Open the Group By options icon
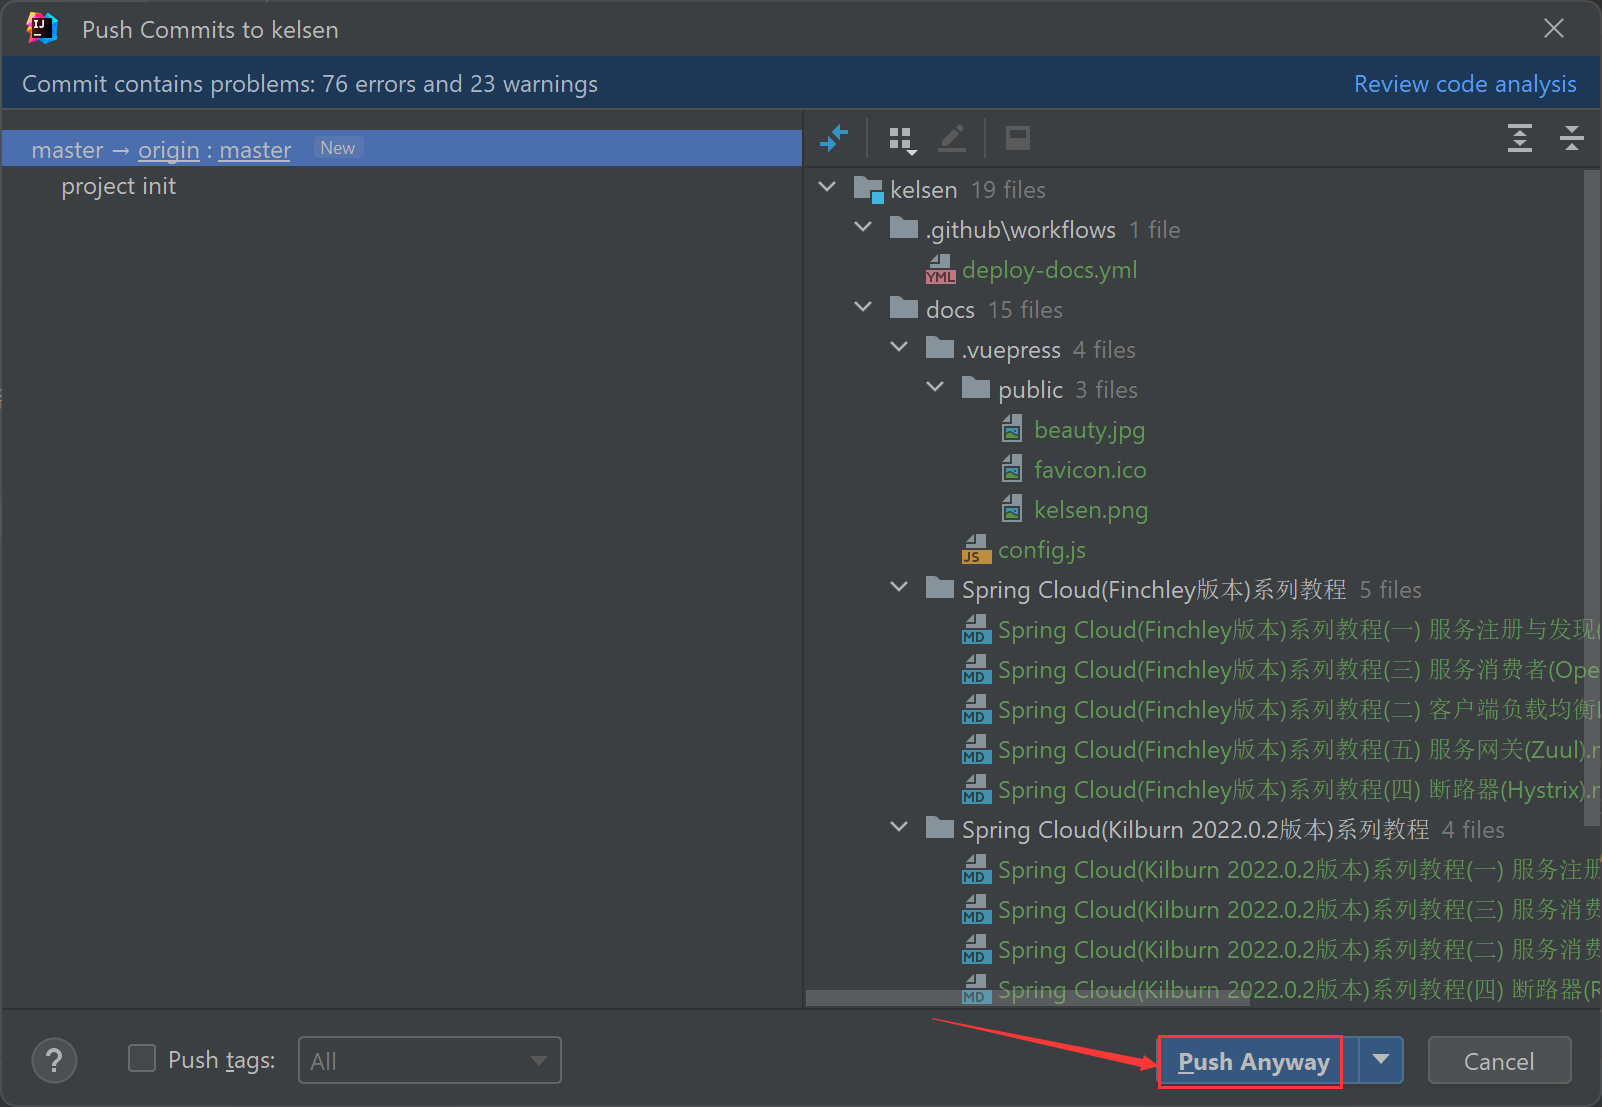Viewport: 1602px width, 1107px height. coord(901,139)
